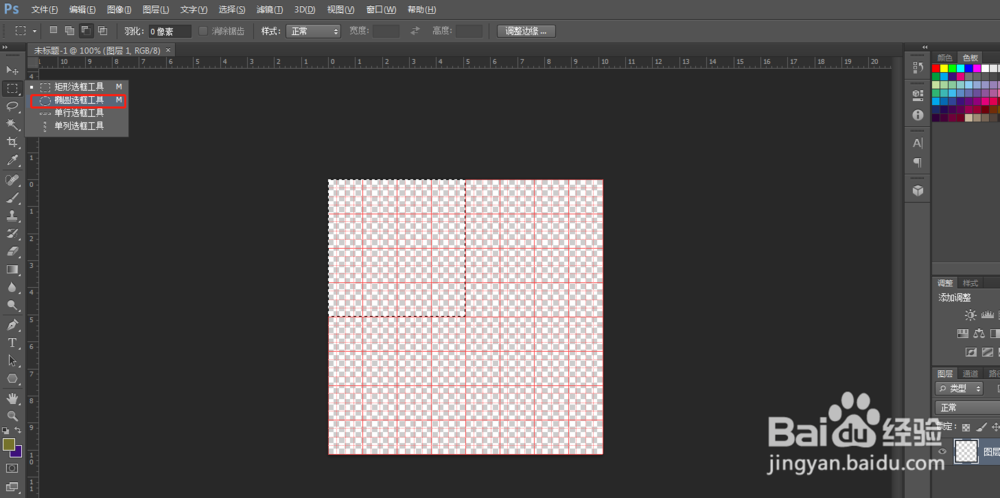1000x498 pixels.
Task: Click background color swatch
Action: click(x=16, y=451)
